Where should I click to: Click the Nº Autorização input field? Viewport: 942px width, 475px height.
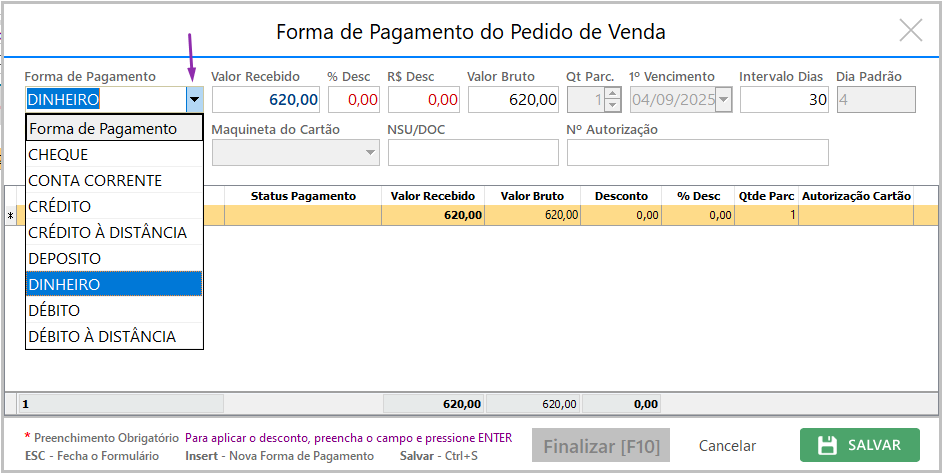pyautogui.click(x=697, y=153)
